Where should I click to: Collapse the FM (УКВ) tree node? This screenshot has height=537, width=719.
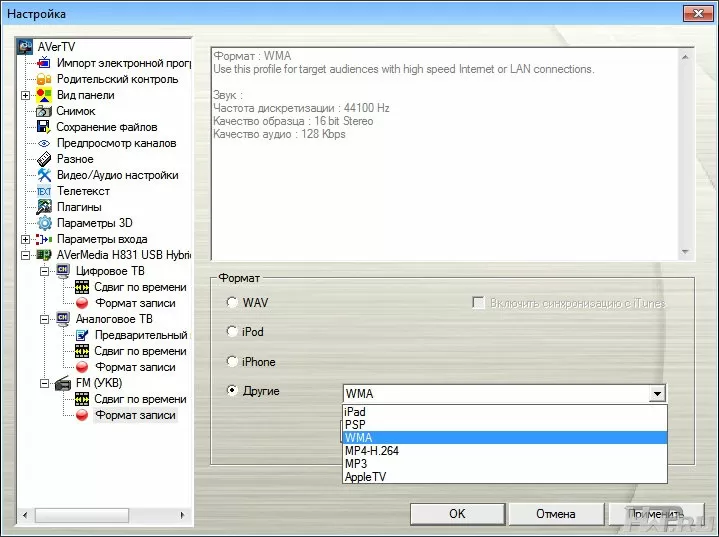[44, 383]
